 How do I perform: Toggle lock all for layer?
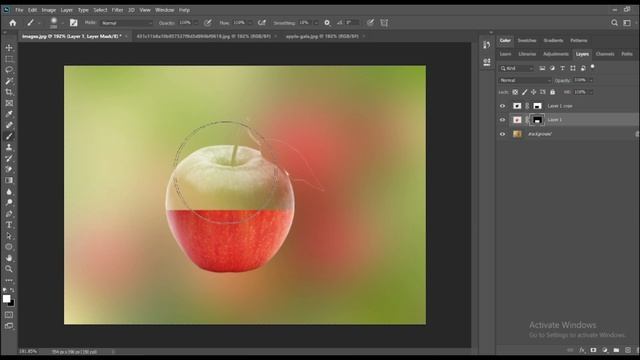click(x=553, y=92)
